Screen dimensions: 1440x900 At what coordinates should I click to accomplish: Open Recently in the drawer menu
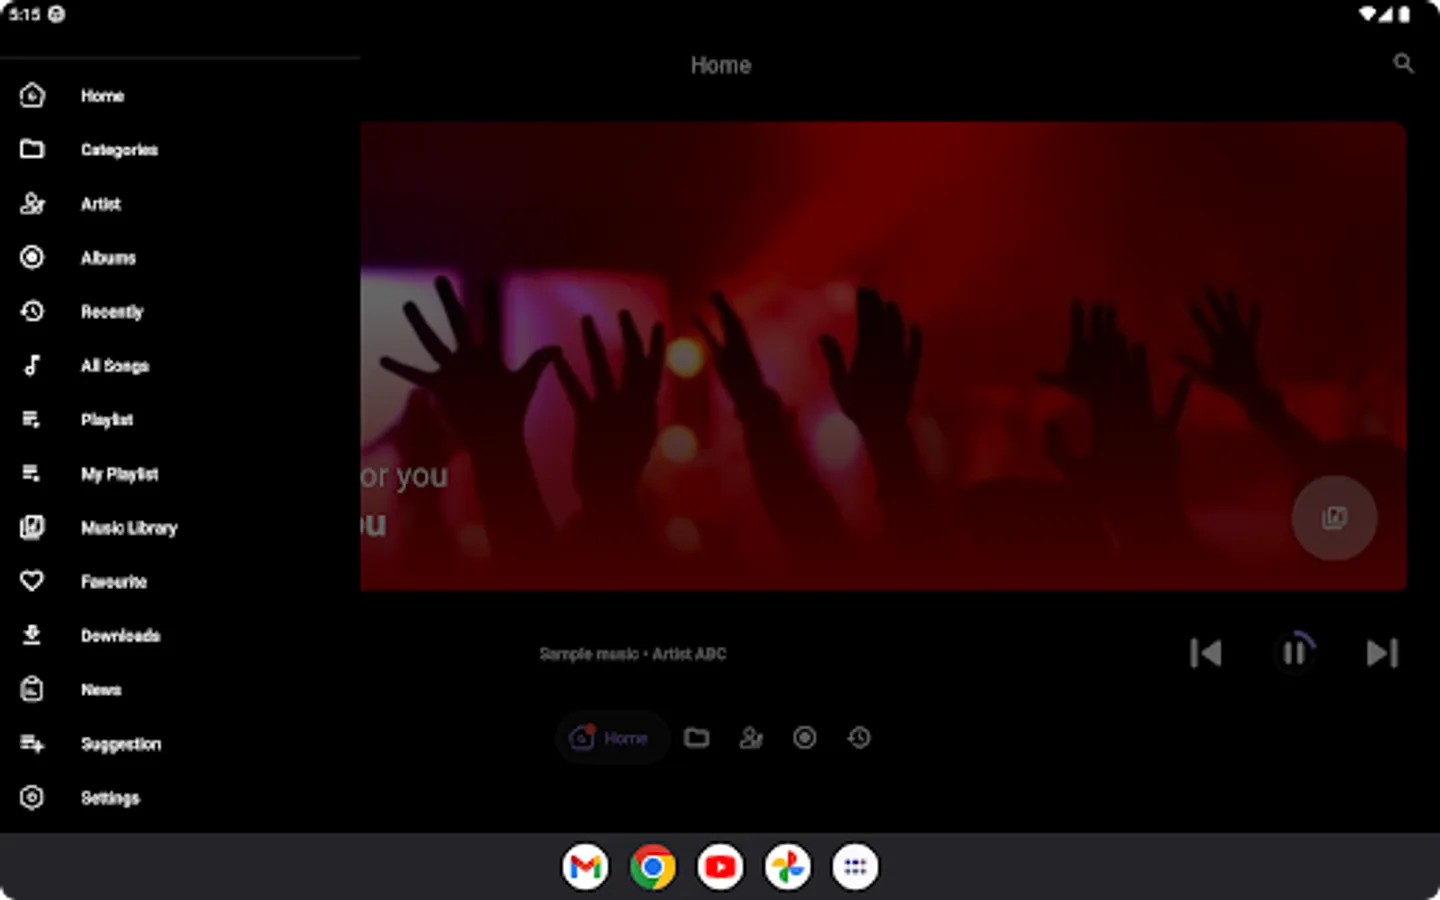pyautogui.click(x=180, y=312)
